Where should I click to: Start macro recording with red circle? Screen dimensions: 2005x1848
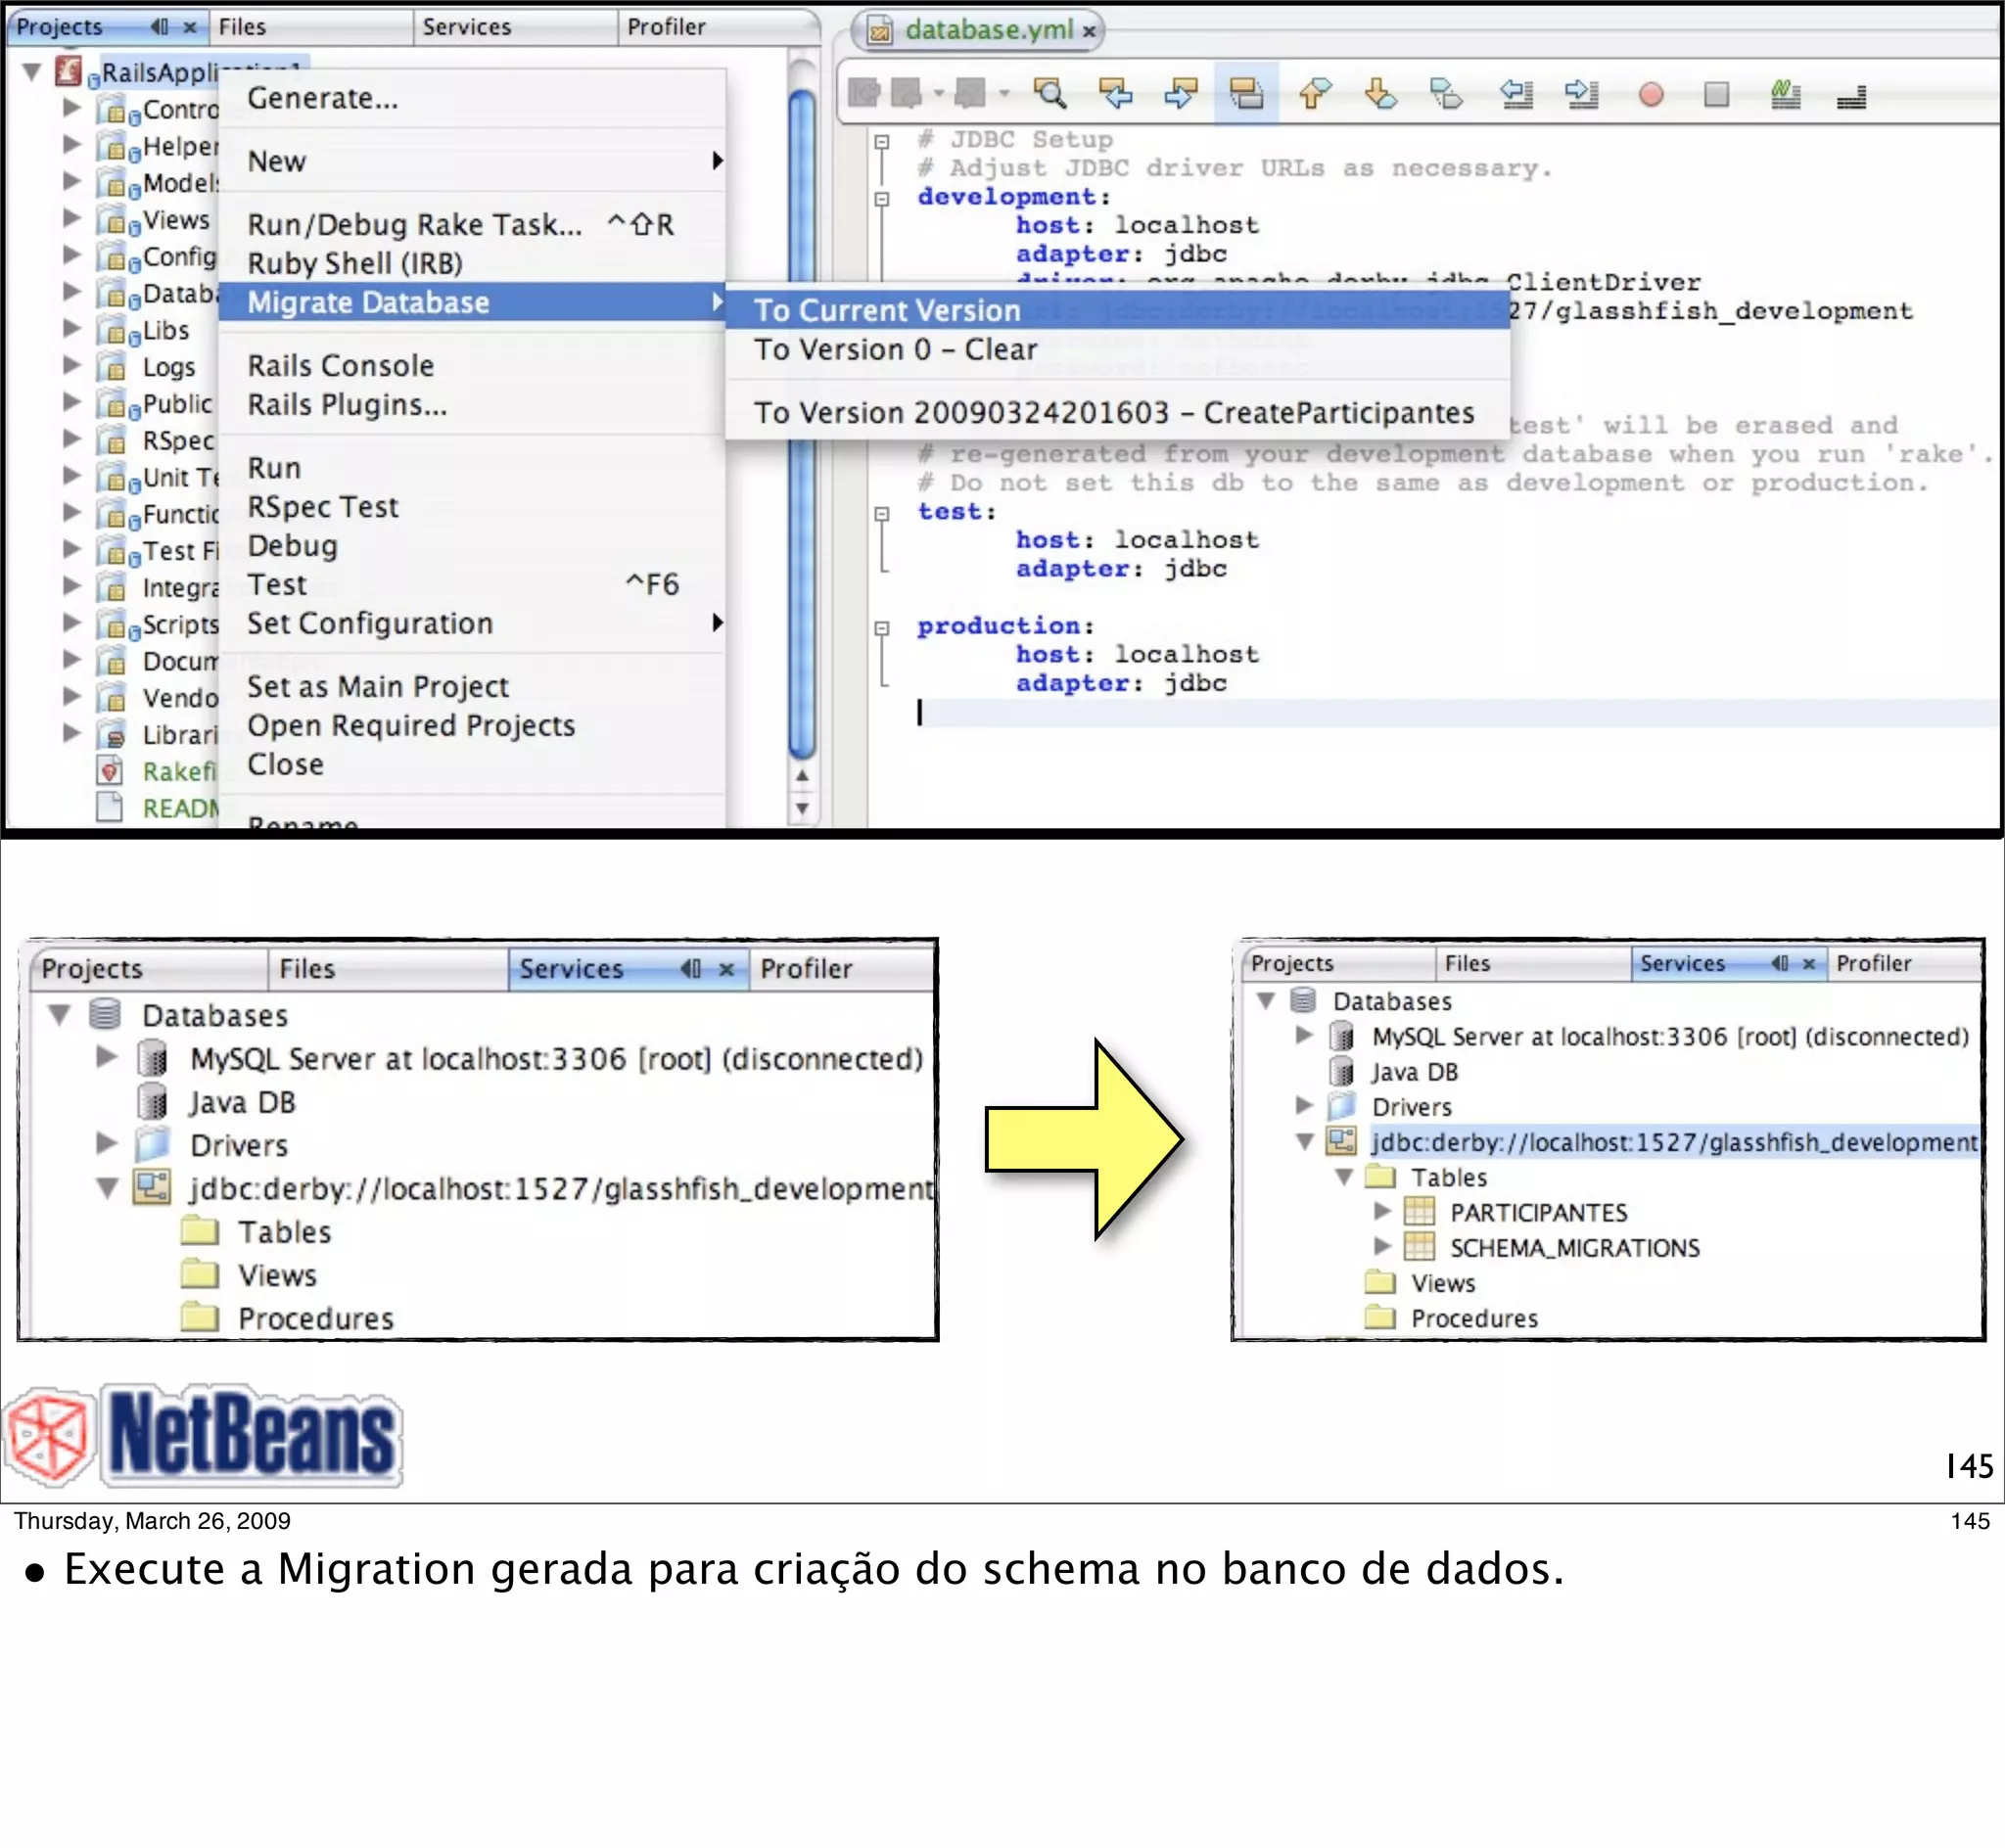[1651, 95]
